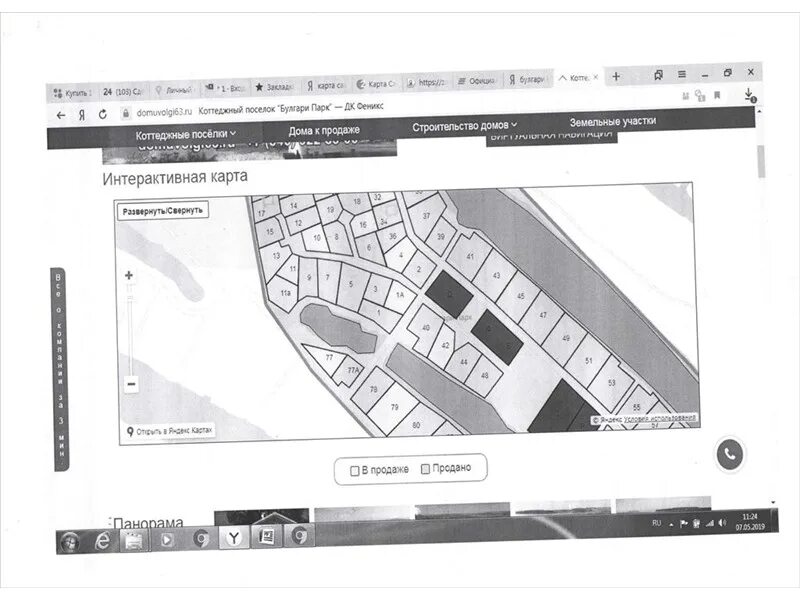Viewport: 800px width, 600px height.
Task: Open a new browser tab with the plus icon
Action: [x=616, y=77]
